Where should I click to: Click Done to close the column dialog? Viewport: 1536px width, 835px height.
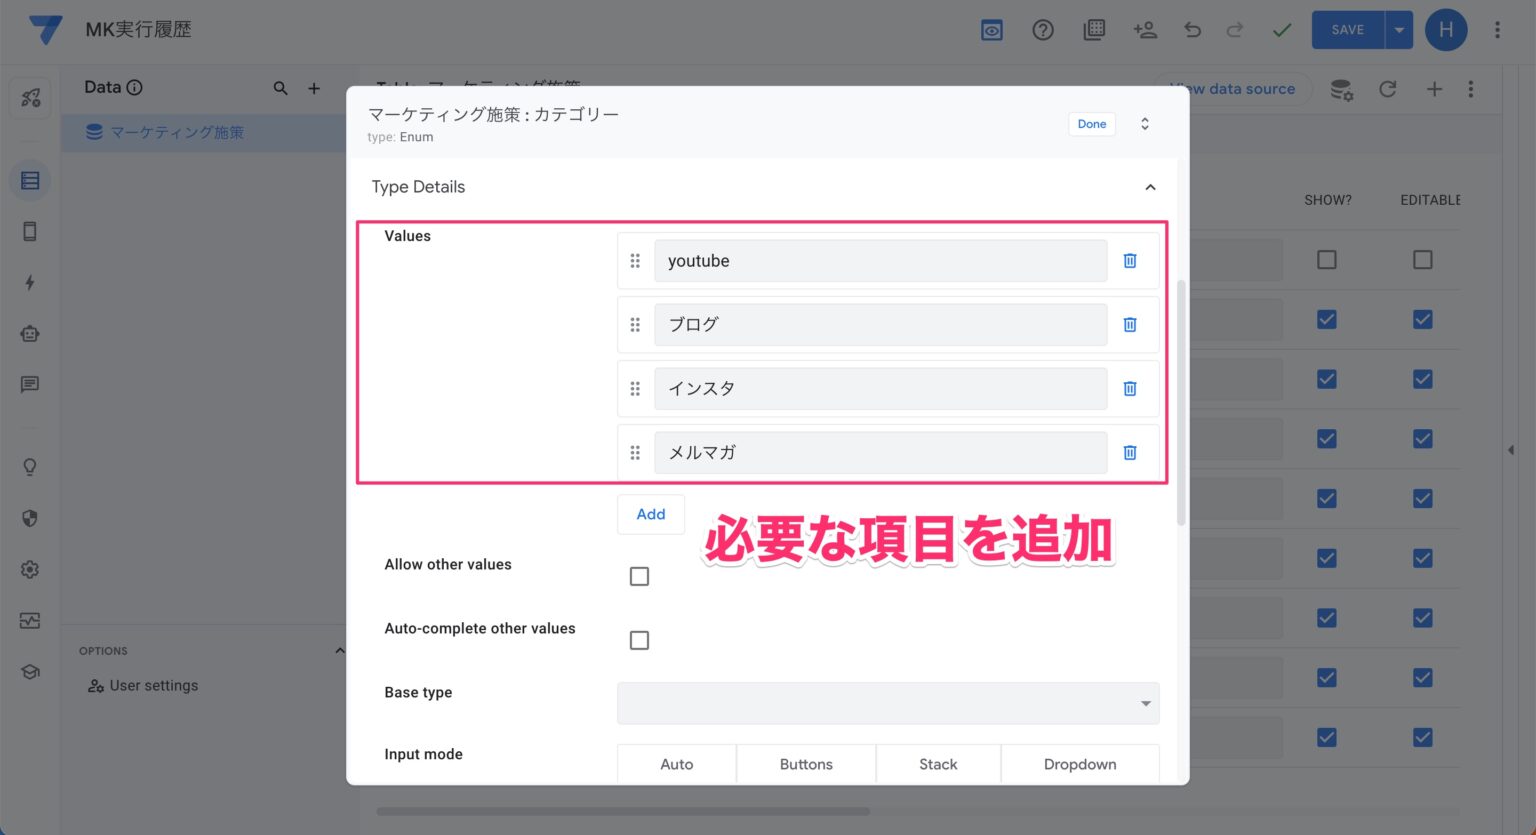pyautogui.click(x=1091, y=124)
